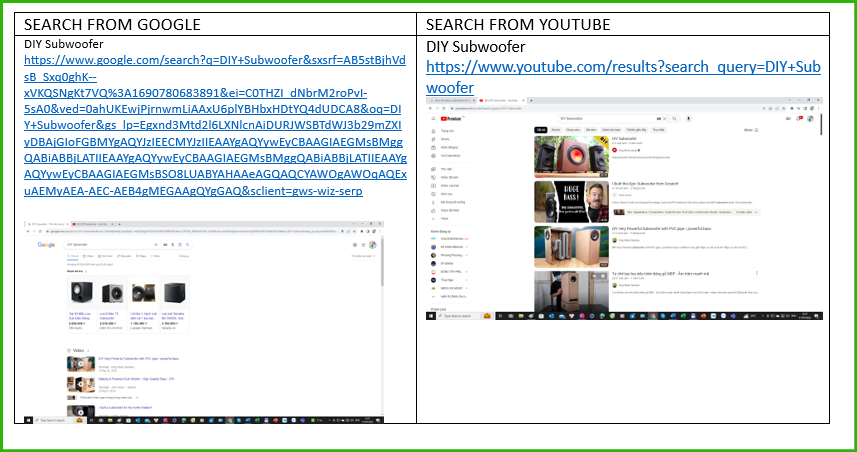The width and height of the screenshot is (857, 452).
Task: Expand the subscriptions list chevron at the sidebar bottom
Action: click(x=433, y=296)
